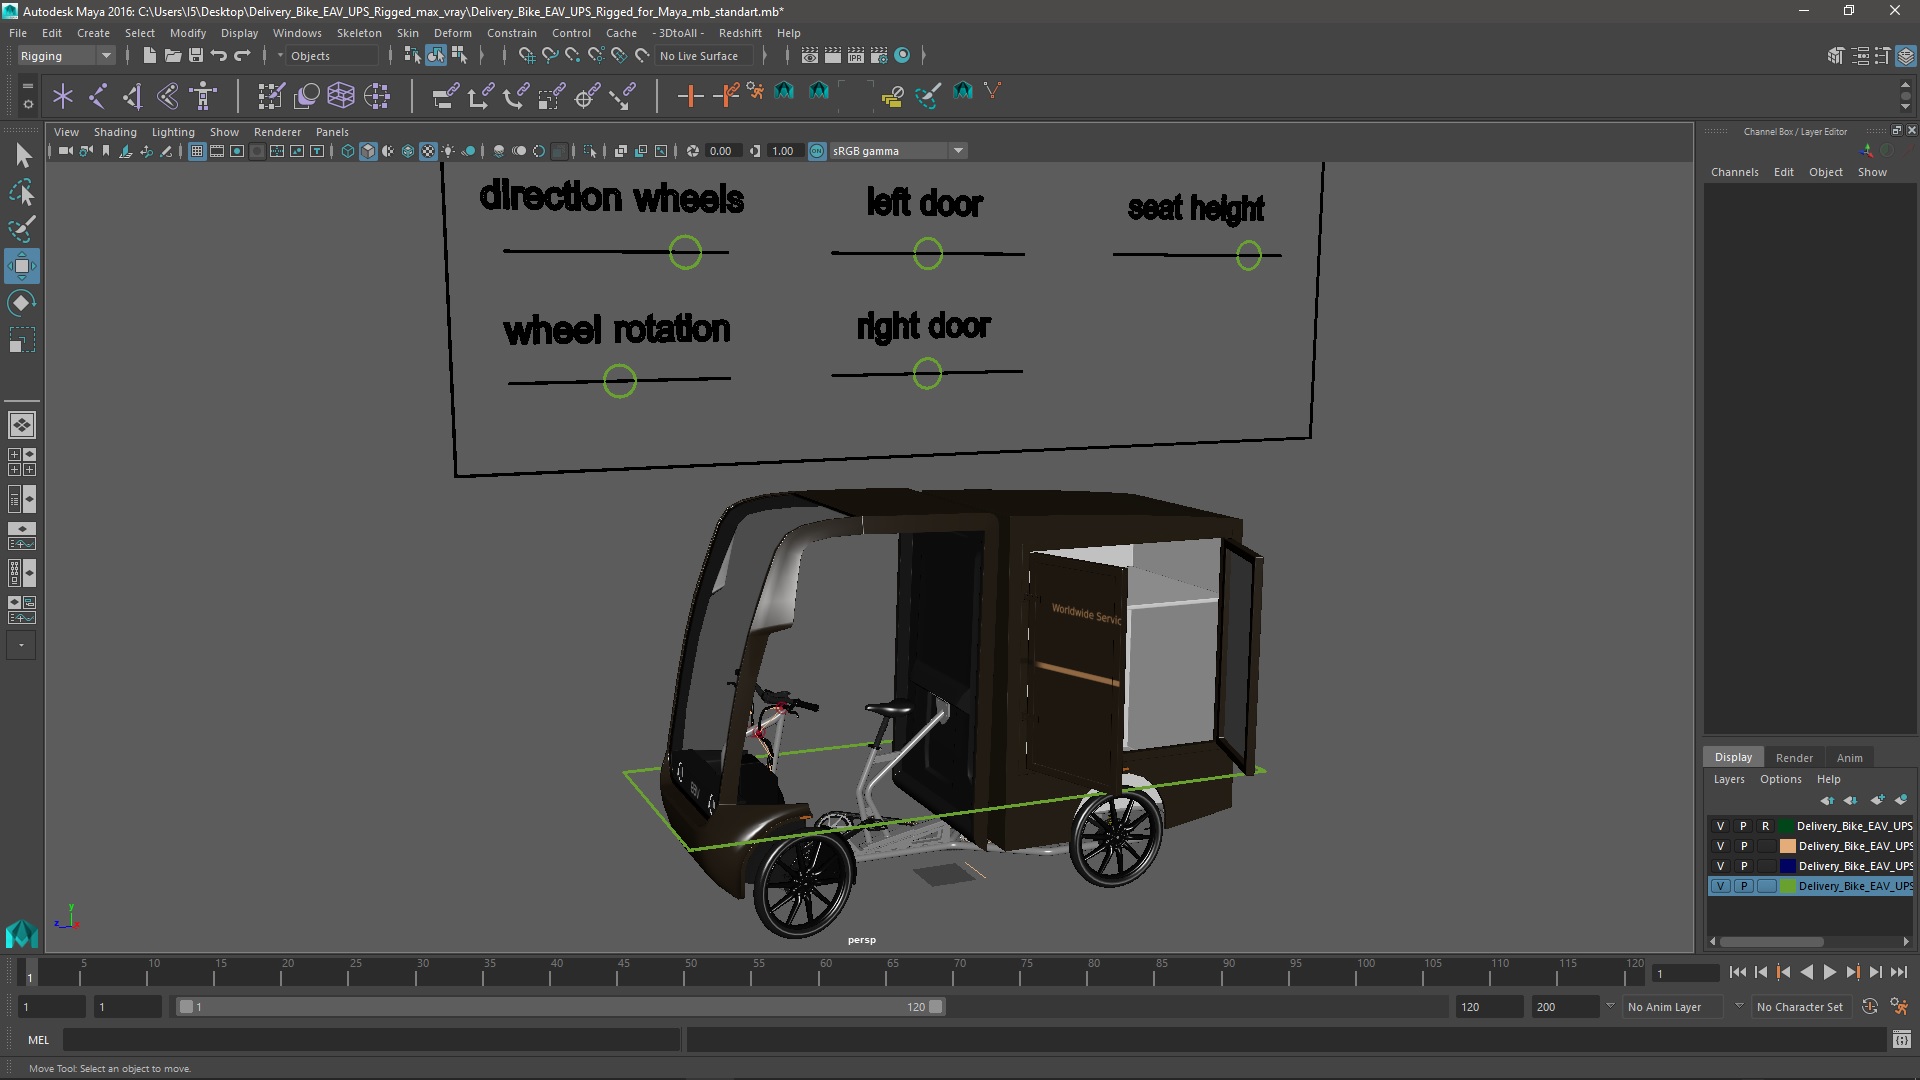This screenshot has height=1080, width=1920.
Task: Choose the Scale tool in toolbox
Action: point(22,340)
